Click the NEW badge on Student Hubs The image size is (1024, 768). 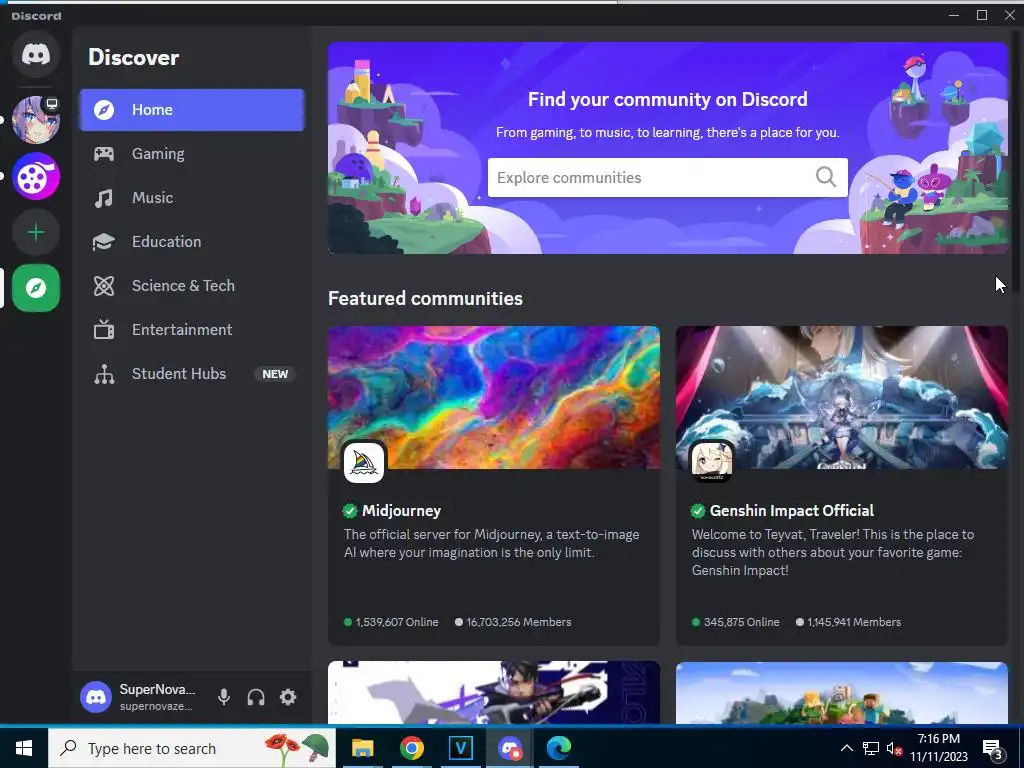pos(275,374)
